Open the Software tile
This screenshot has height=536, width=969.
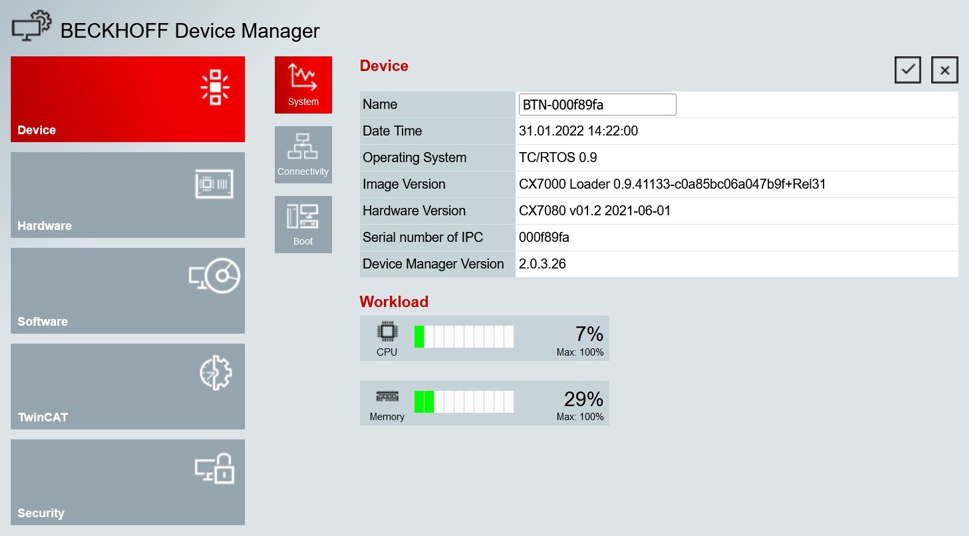click(x=128, y=291)
